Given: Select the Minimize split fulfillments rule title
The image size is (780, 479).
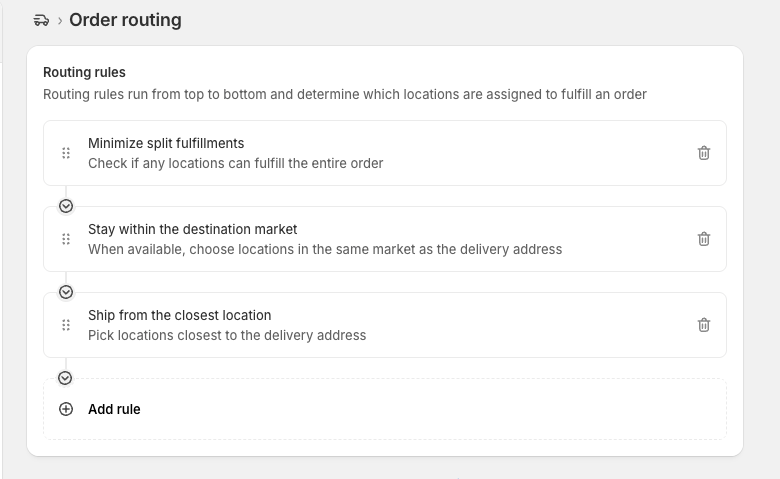Looking at the screenshot, I should pos(166,143).
